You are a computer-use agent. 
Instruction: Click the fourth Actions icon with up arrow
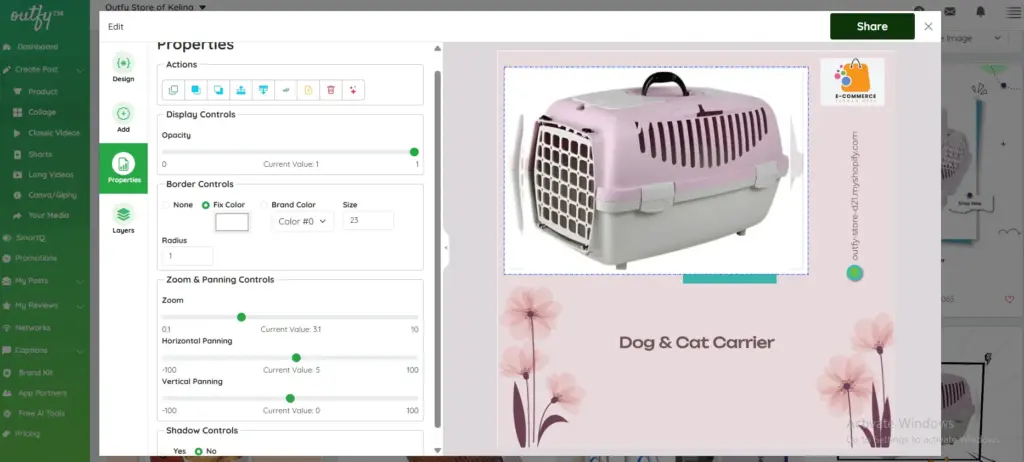(241, 90)
